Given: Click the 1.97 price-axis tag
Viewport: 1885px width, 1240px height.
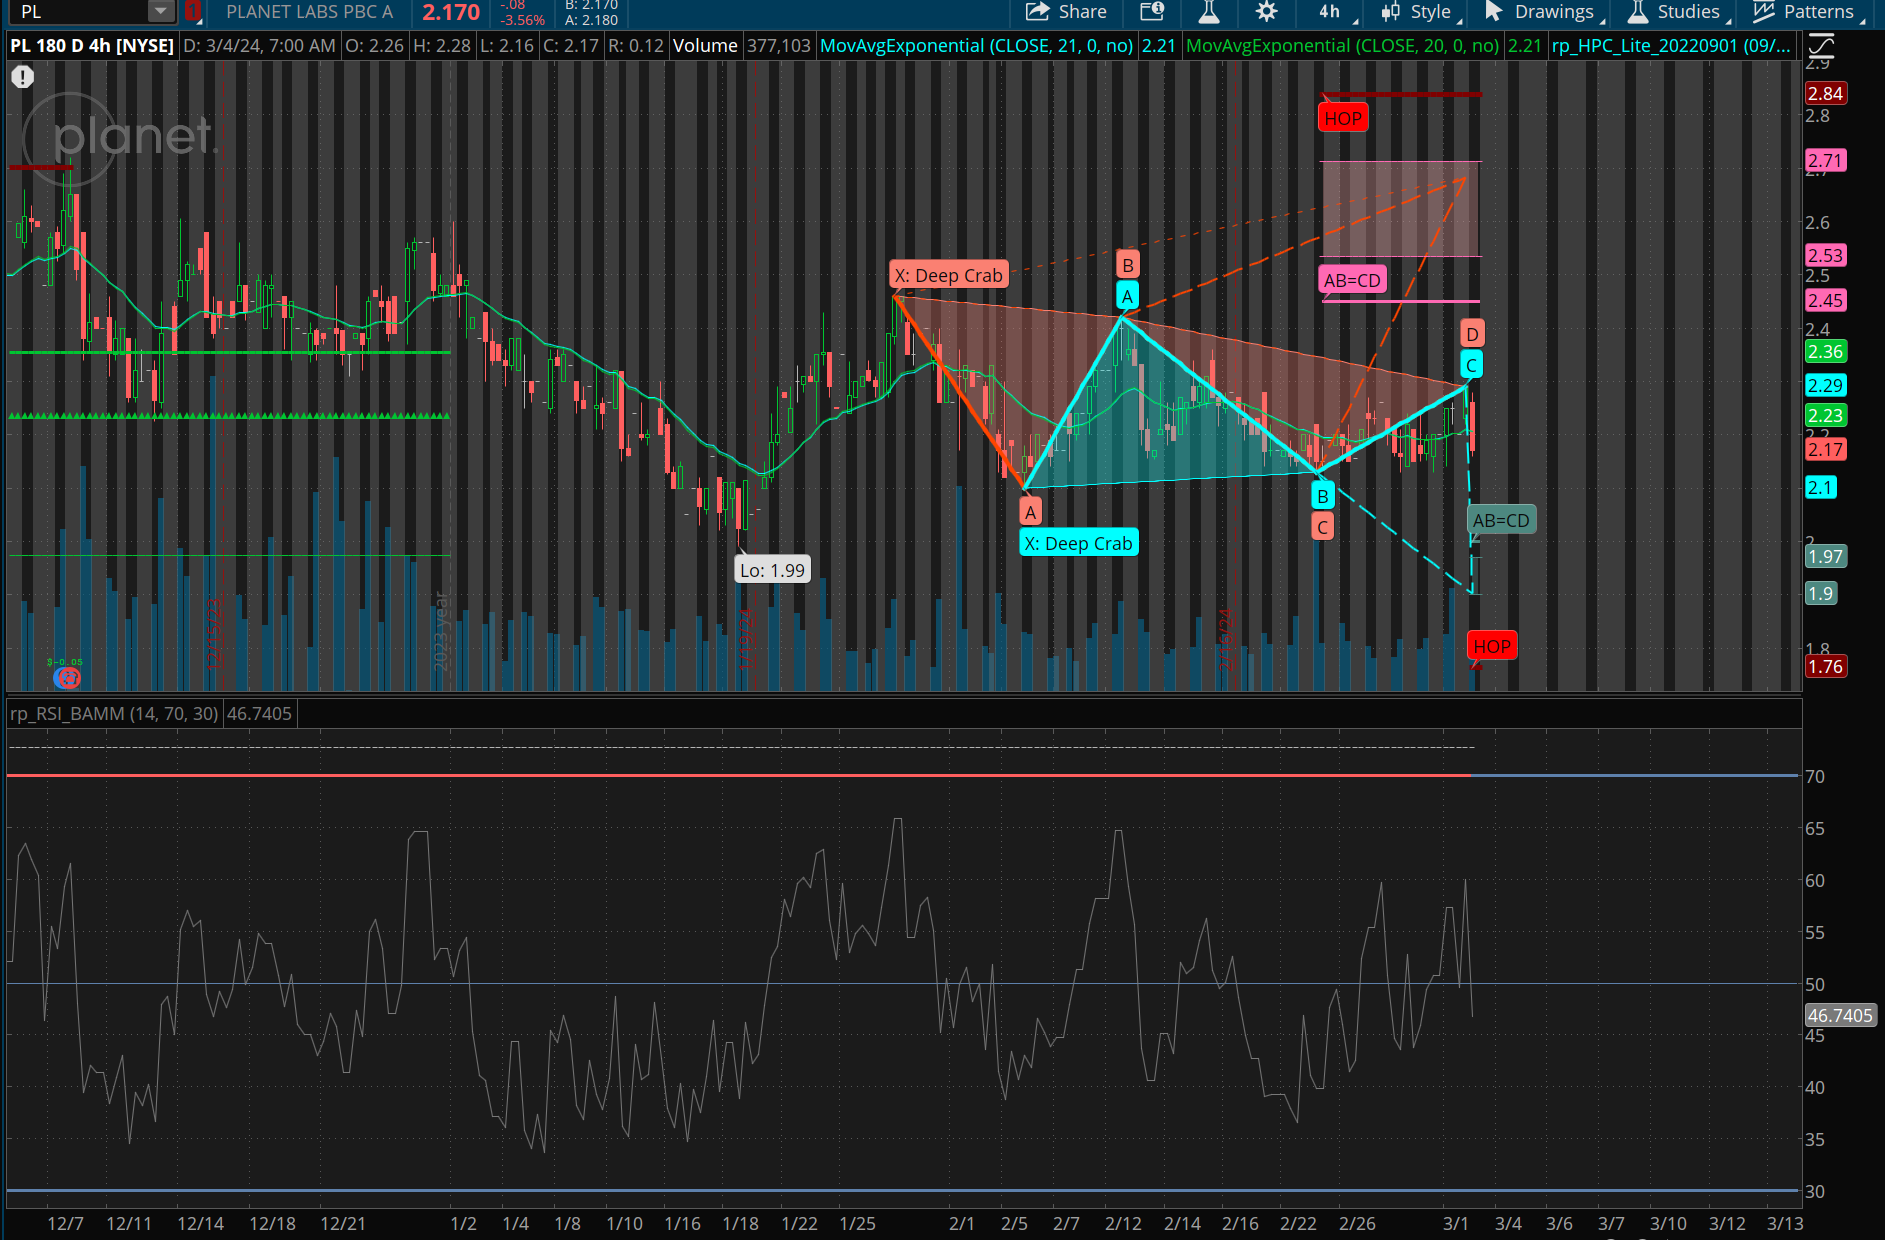Looking at the screenshot, I should click(x=1825, y=557).
